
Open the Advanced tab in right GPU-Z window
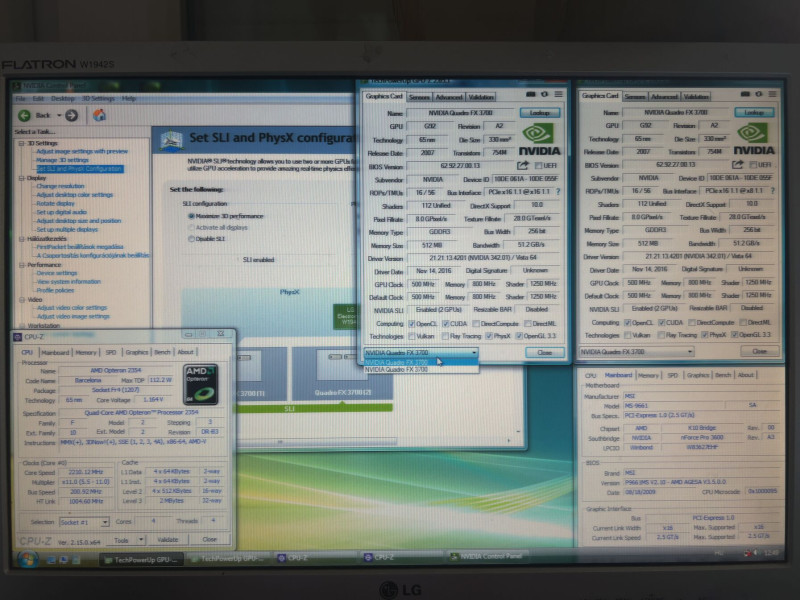pos(664,96)
